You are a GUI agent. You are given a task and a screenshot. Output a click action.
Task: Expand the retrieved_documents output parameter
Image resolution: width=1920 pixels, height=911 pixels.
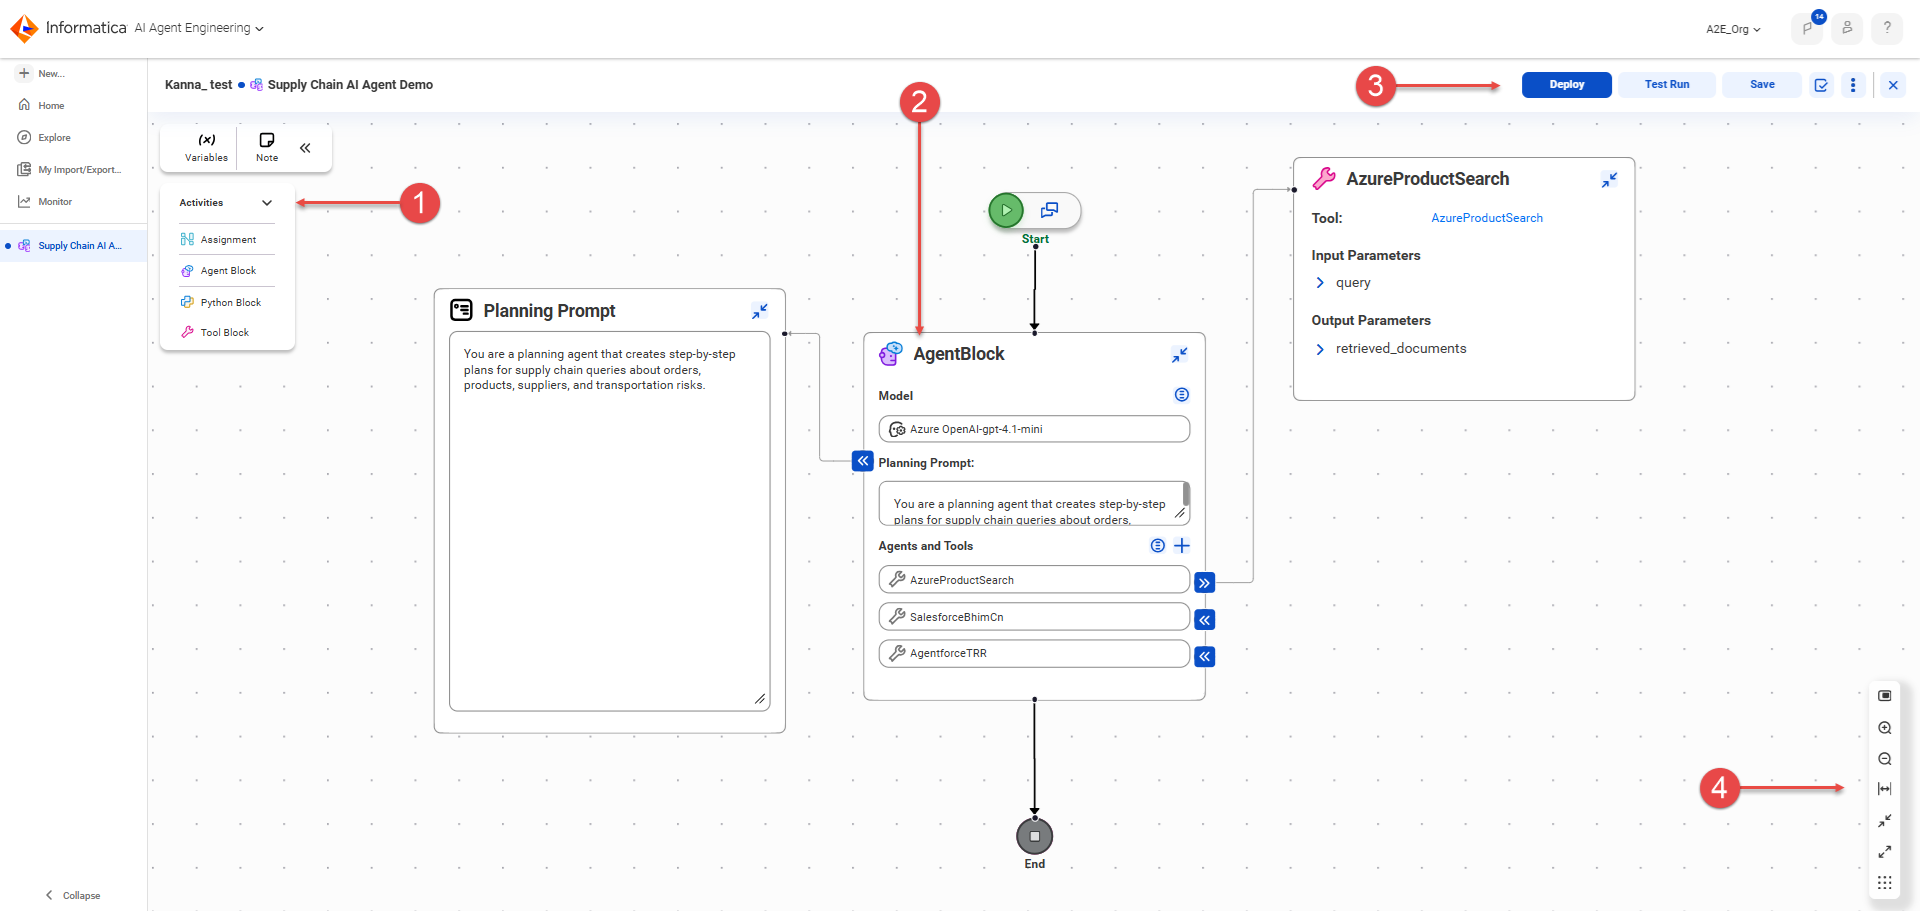click(x=1320, y=349)
